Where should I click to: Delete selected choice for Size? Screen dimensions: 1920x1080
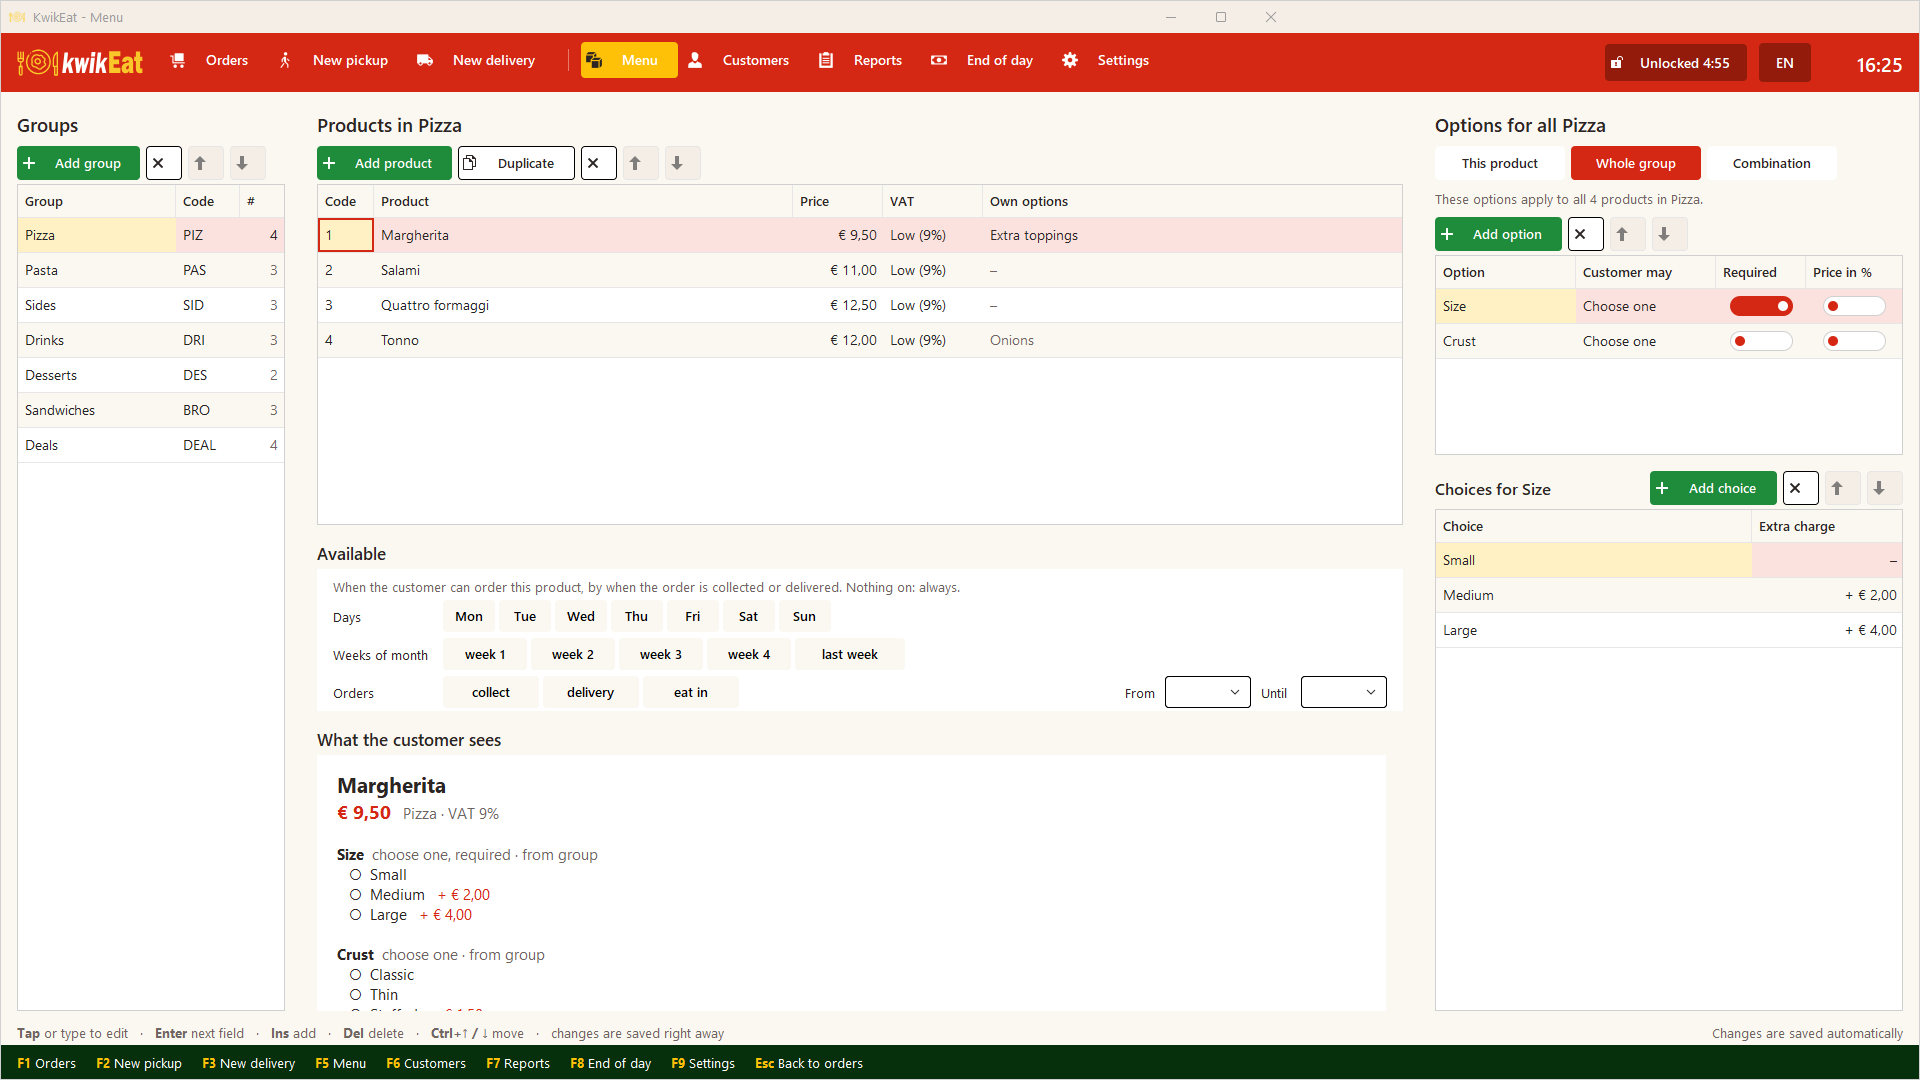[1800, 488]
